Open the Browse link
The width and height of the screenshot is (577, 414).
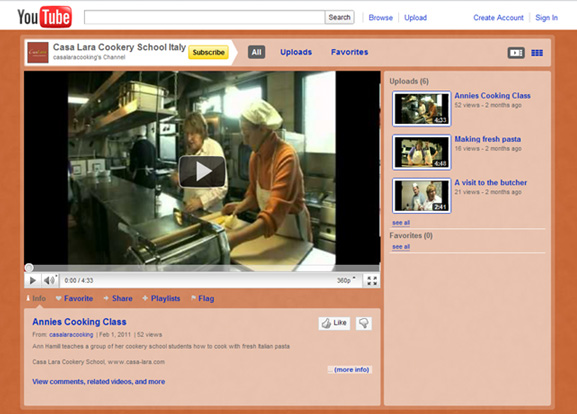coord(380,18)
